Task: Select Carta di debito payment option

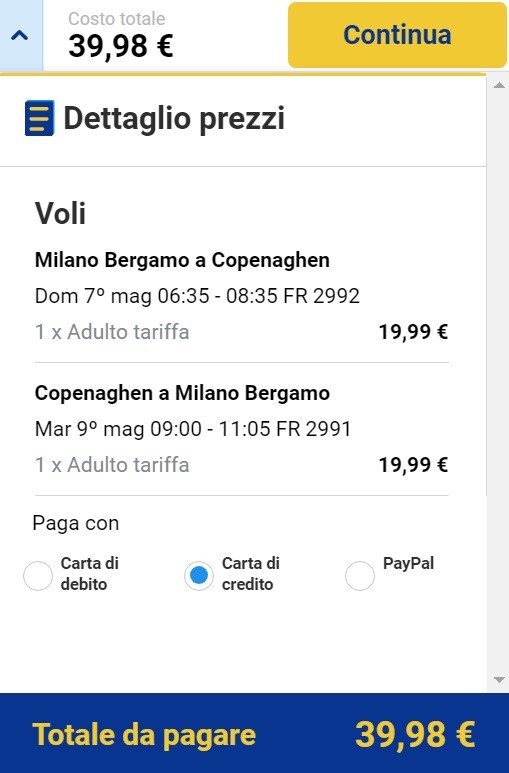Action: tap(38, 575)
